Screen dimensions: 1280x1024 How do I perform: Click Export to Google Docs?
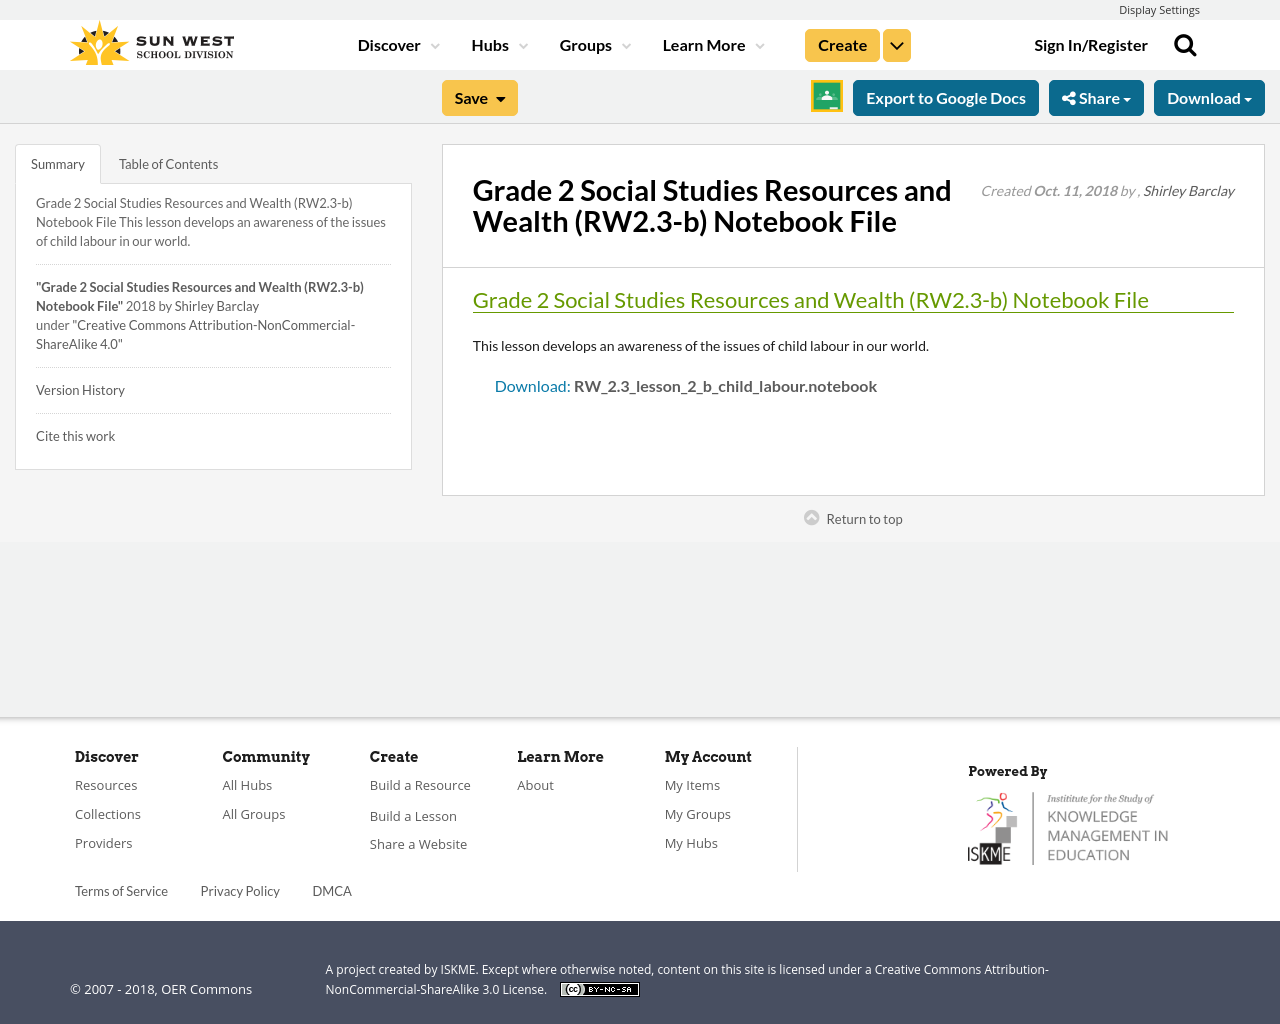point(945,96)
